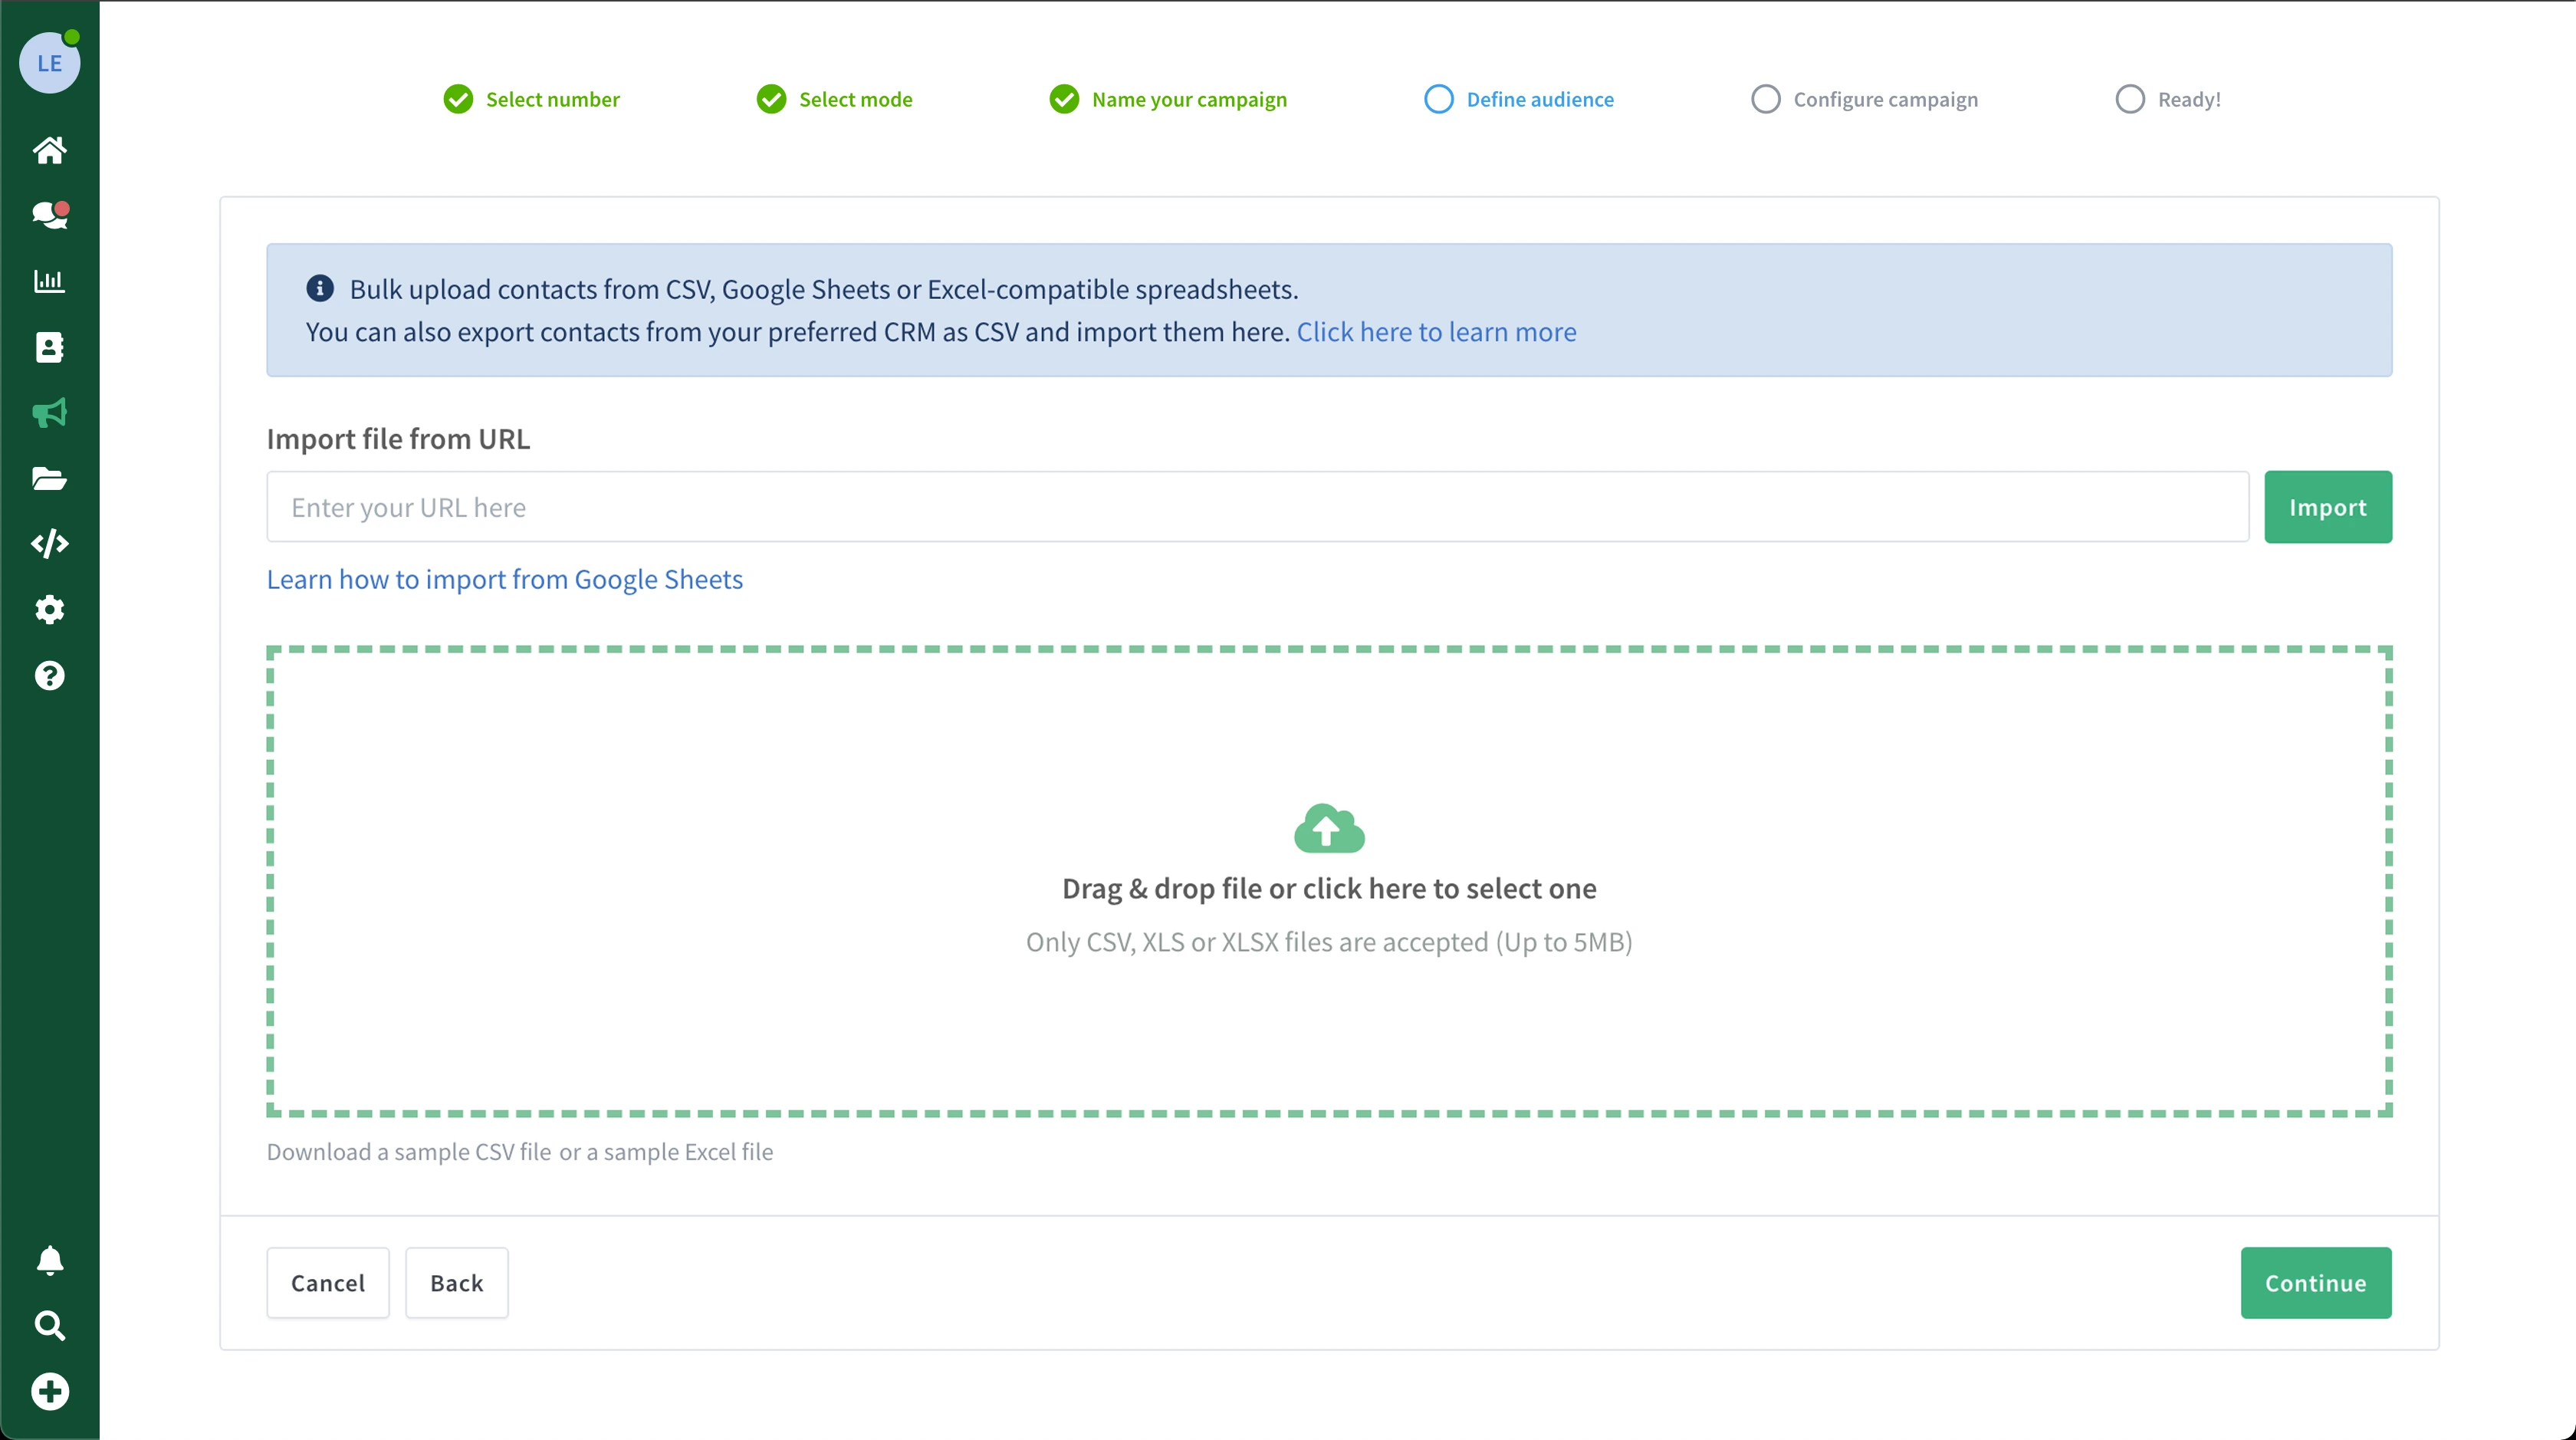
Task: Click the cloud upload icon
Action: (x=1329, y=828)
